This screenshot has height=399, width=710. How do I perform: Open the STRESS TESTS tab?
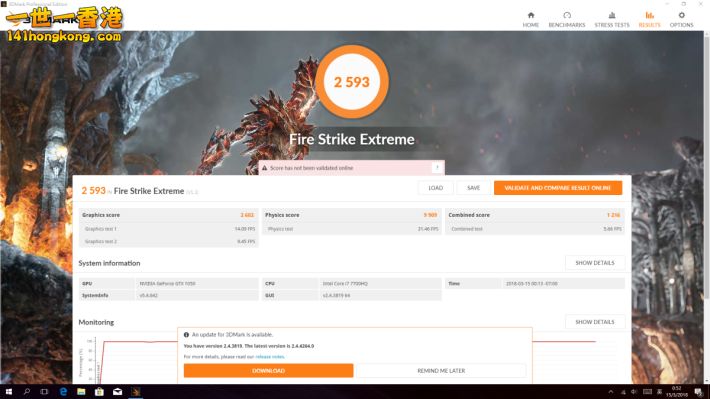(x=612, y=19)
